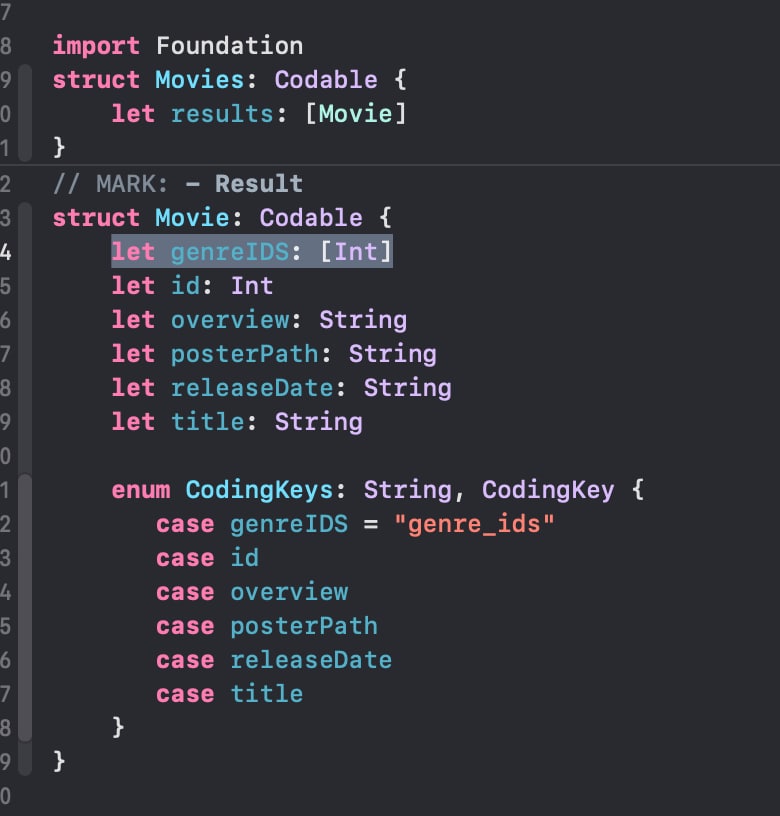
Task: Click 'let' keyword before results
Action: (133, 114)
